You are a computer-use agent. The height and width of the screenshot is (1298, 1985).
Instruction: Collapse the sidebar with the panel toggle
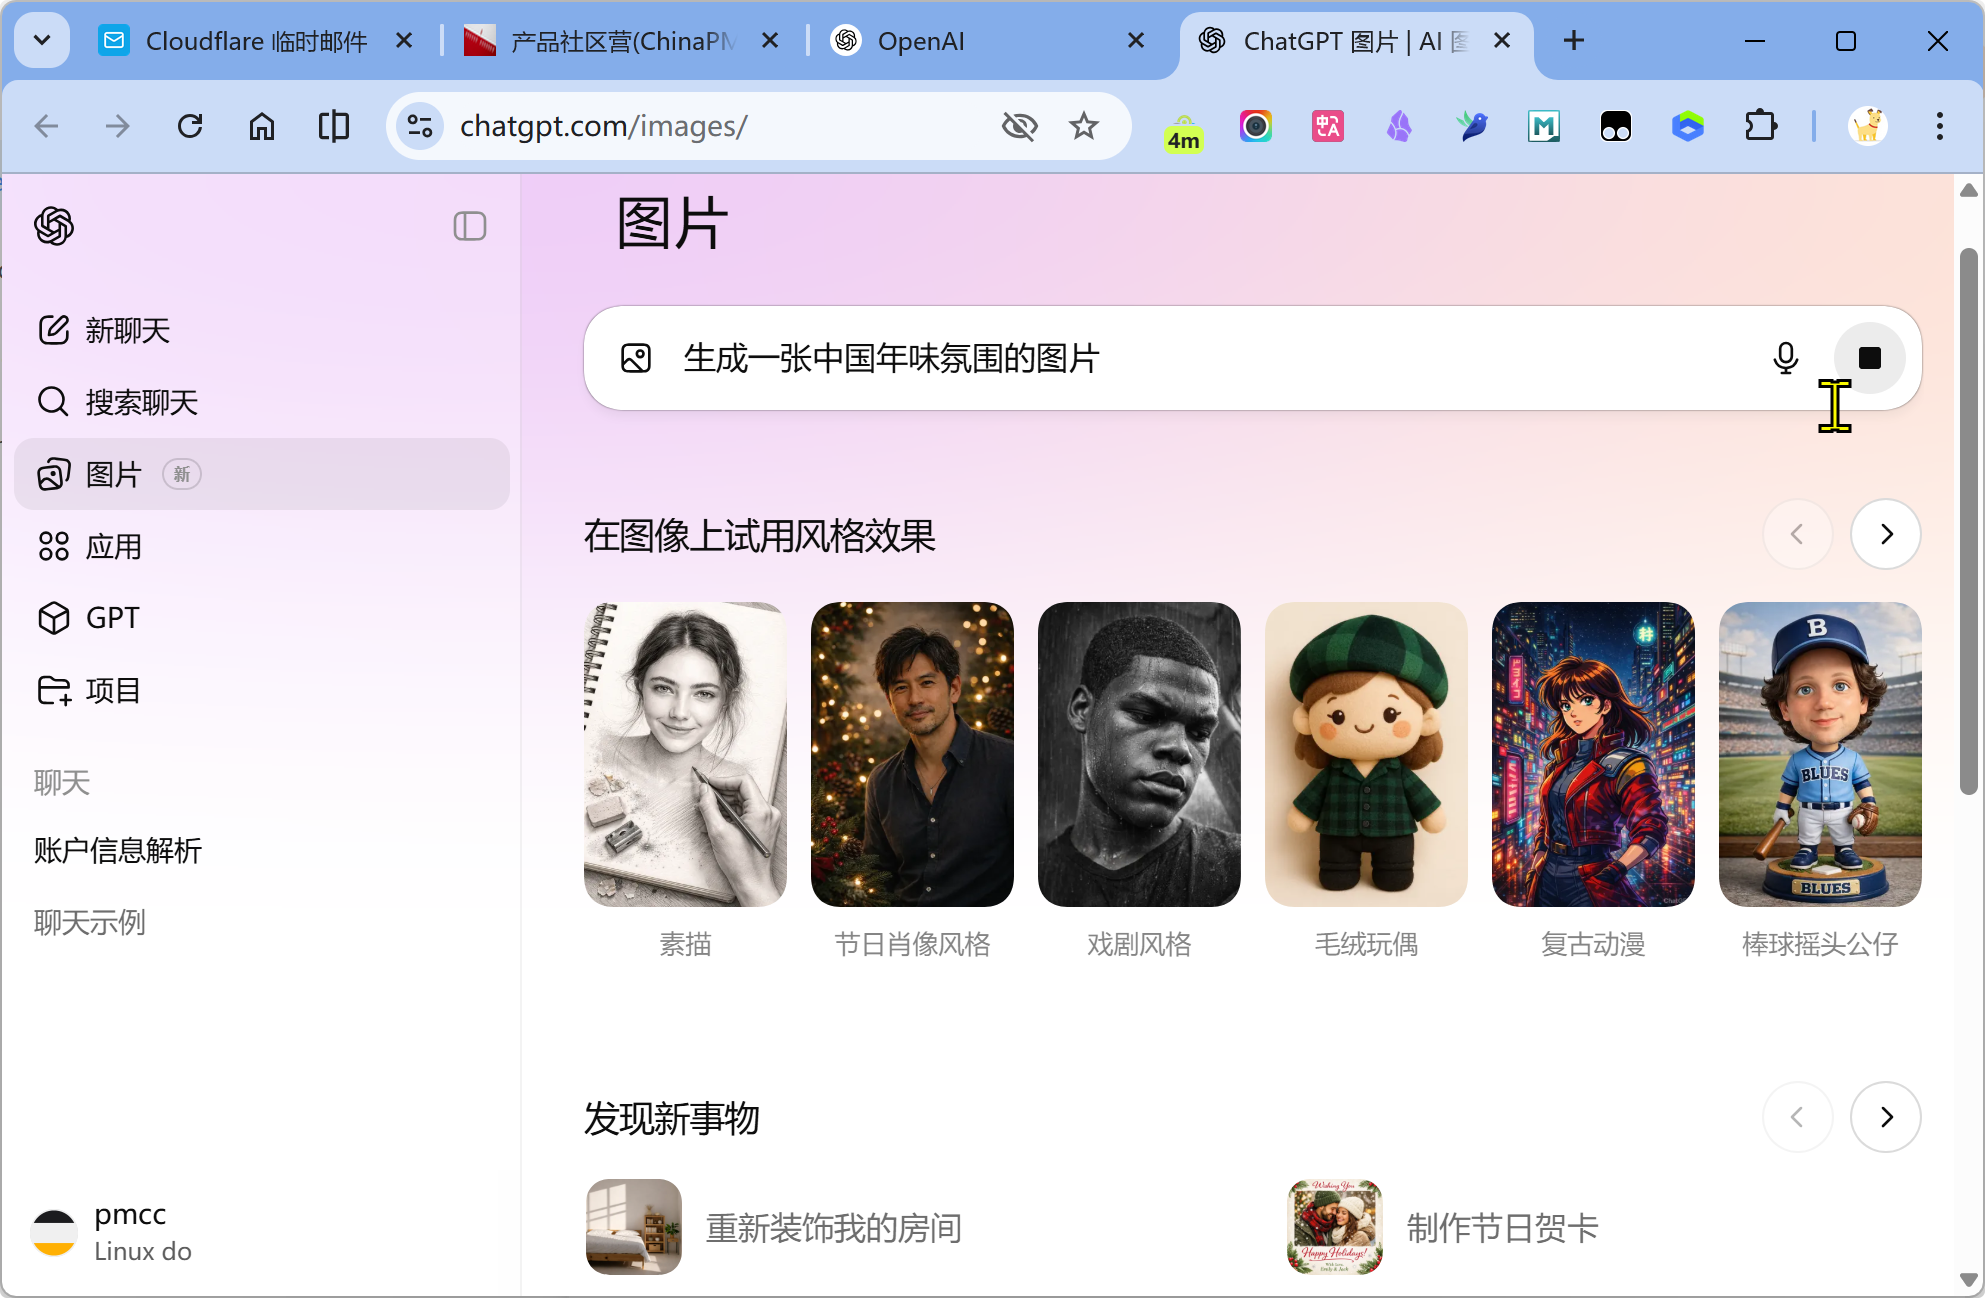pyautogui.click(x=469, y=226)
